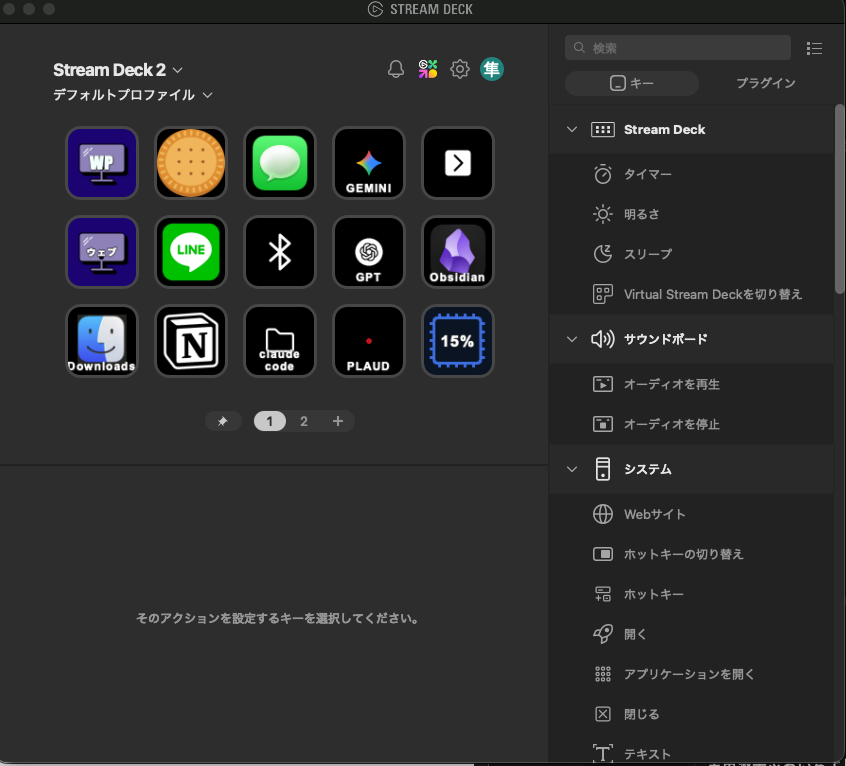Choose the ホットキーの切り替え action
Screen dimensions: 846x766
pyautogui.click(x=692, y=554)
